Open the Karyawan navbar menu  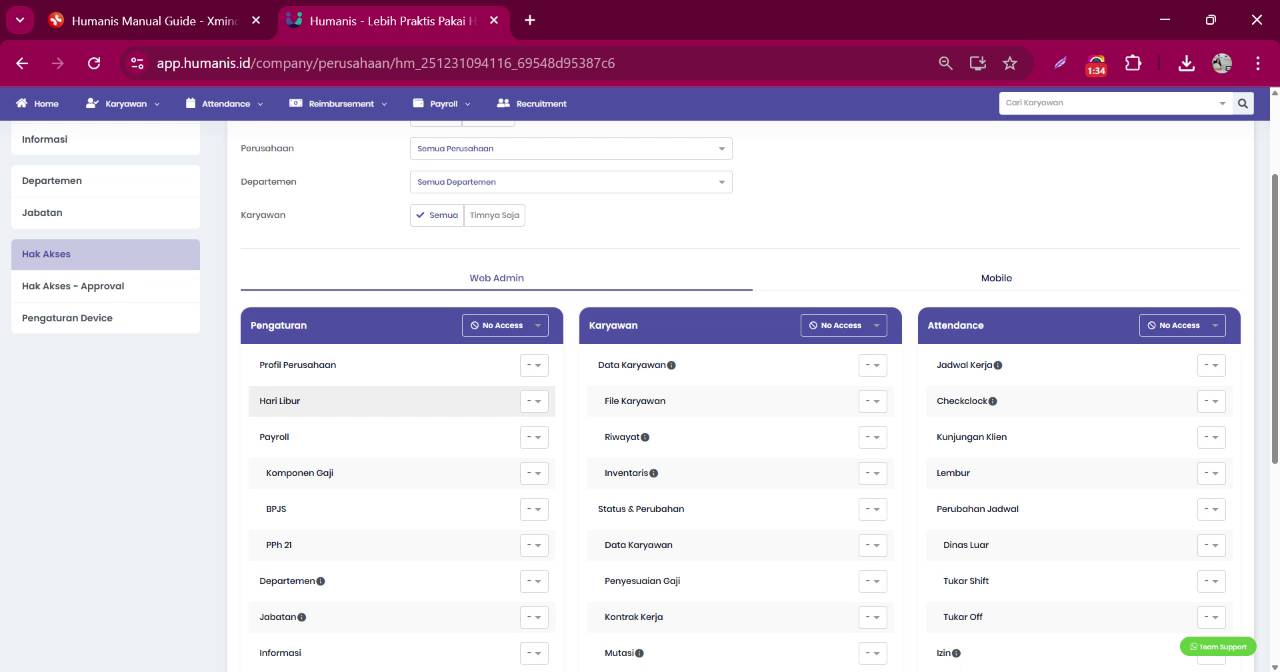tap(123, 103)
